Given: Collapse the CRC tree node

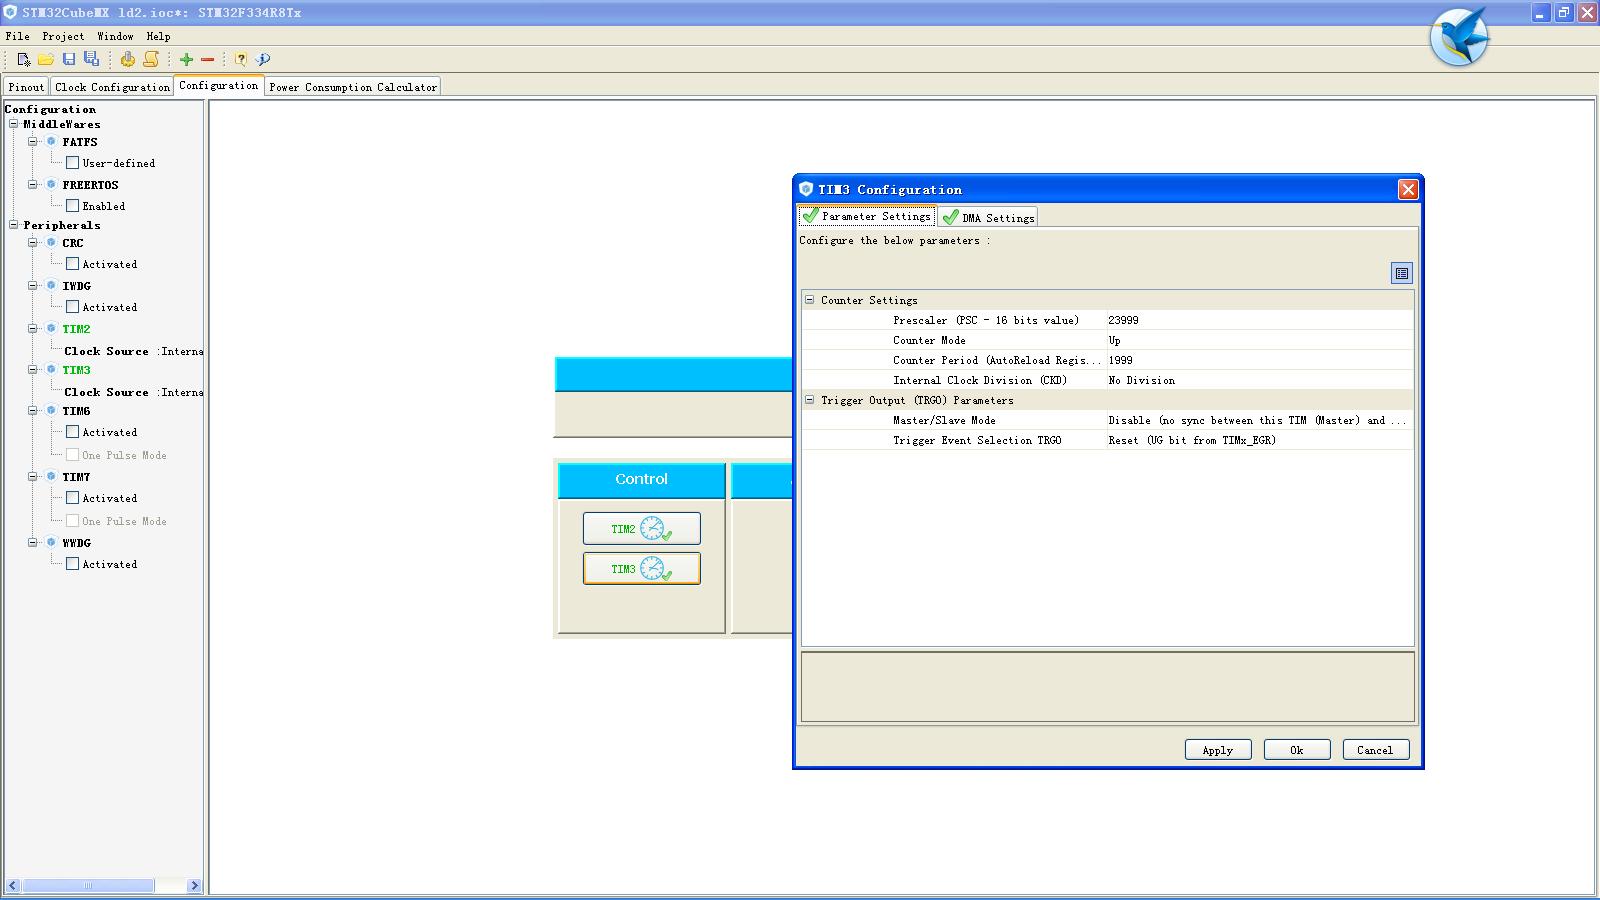Looking at the screenshot, I should tap(33, 243).
